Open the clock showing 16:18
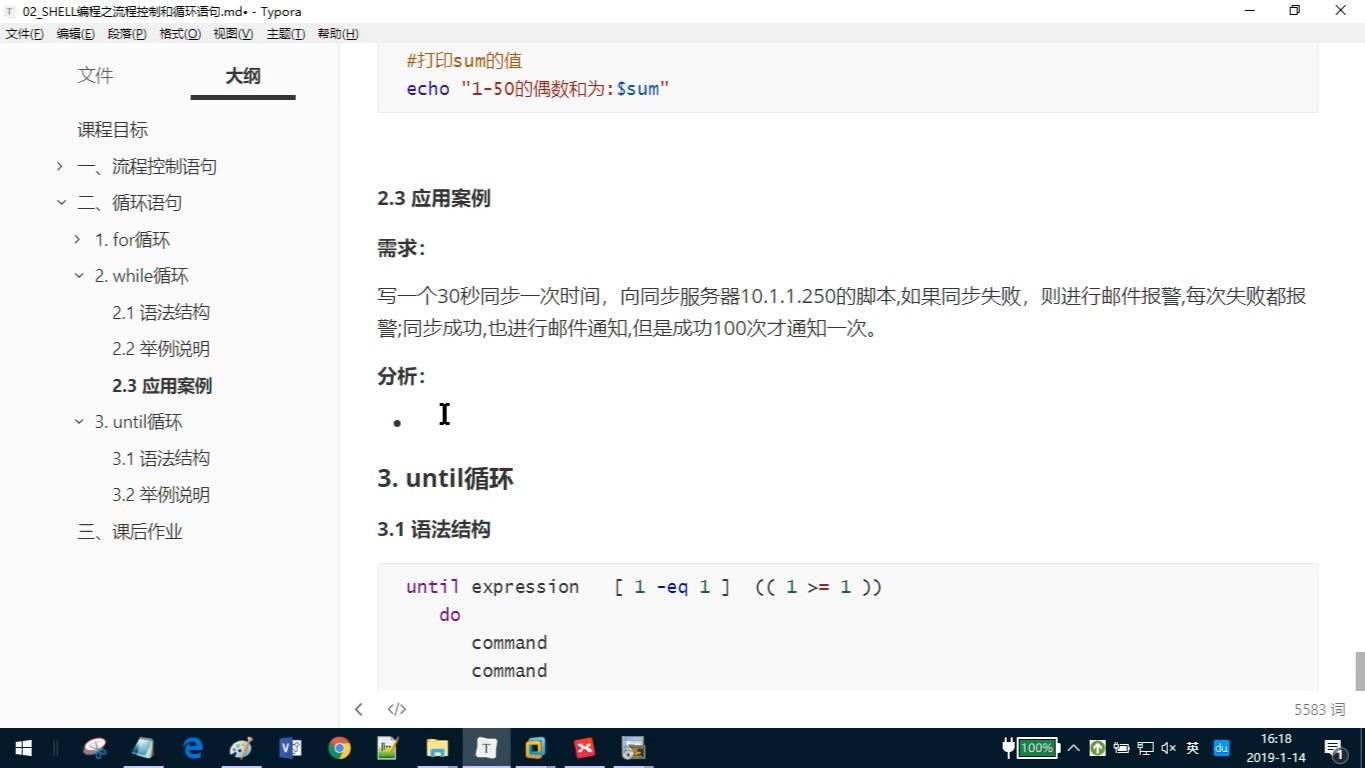 (1277, 748)
